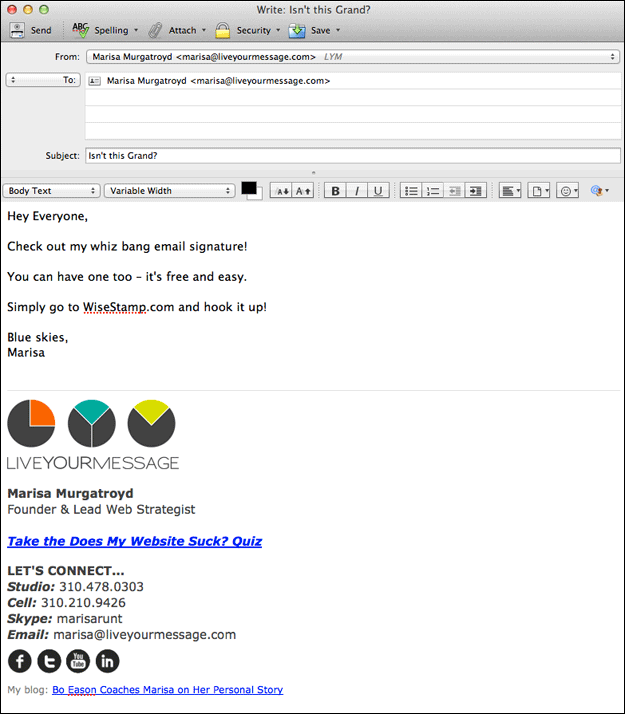Click the YouTube icon in signature
The width and height of the screenshot is (625, 714).
(78, 661)
